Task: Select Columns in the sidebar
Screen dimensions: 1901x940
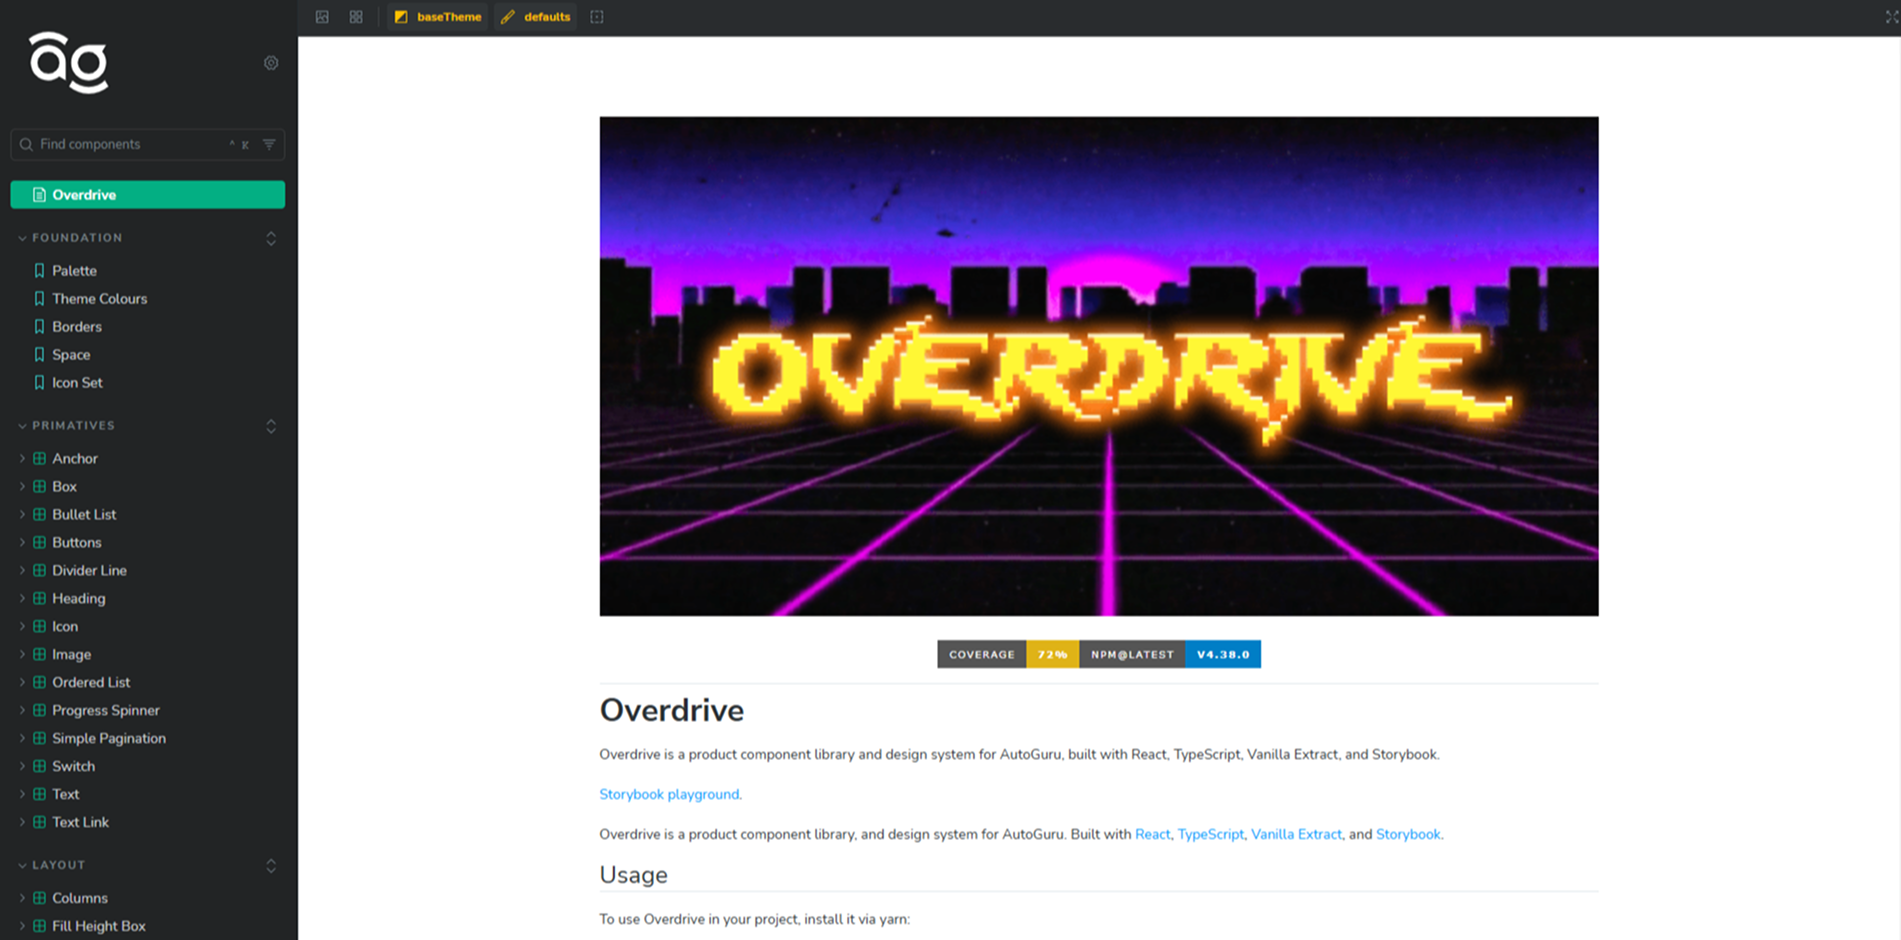Action: [80, 899]
